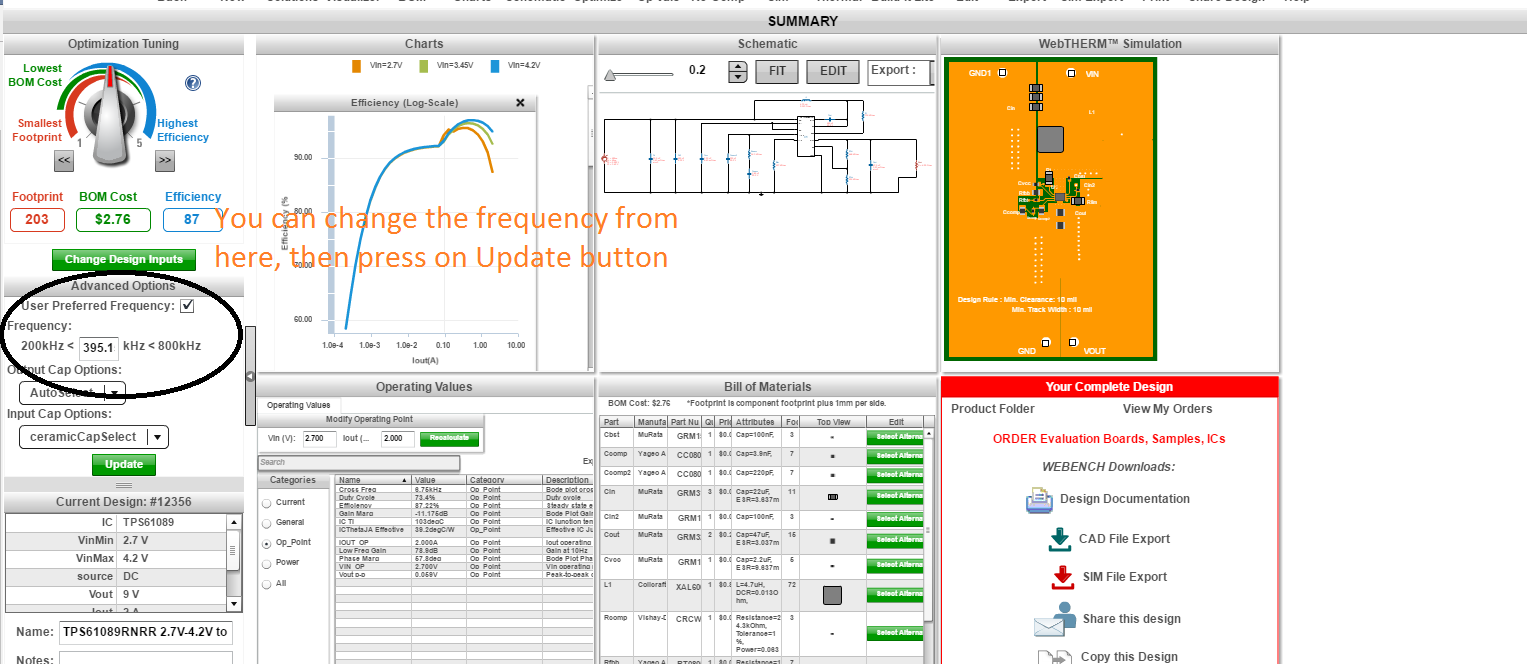The height and width of the screenshot is (664, 1527).
Task: Open the WebTHERM board simulation image
Action: [x=1051, y=208]
